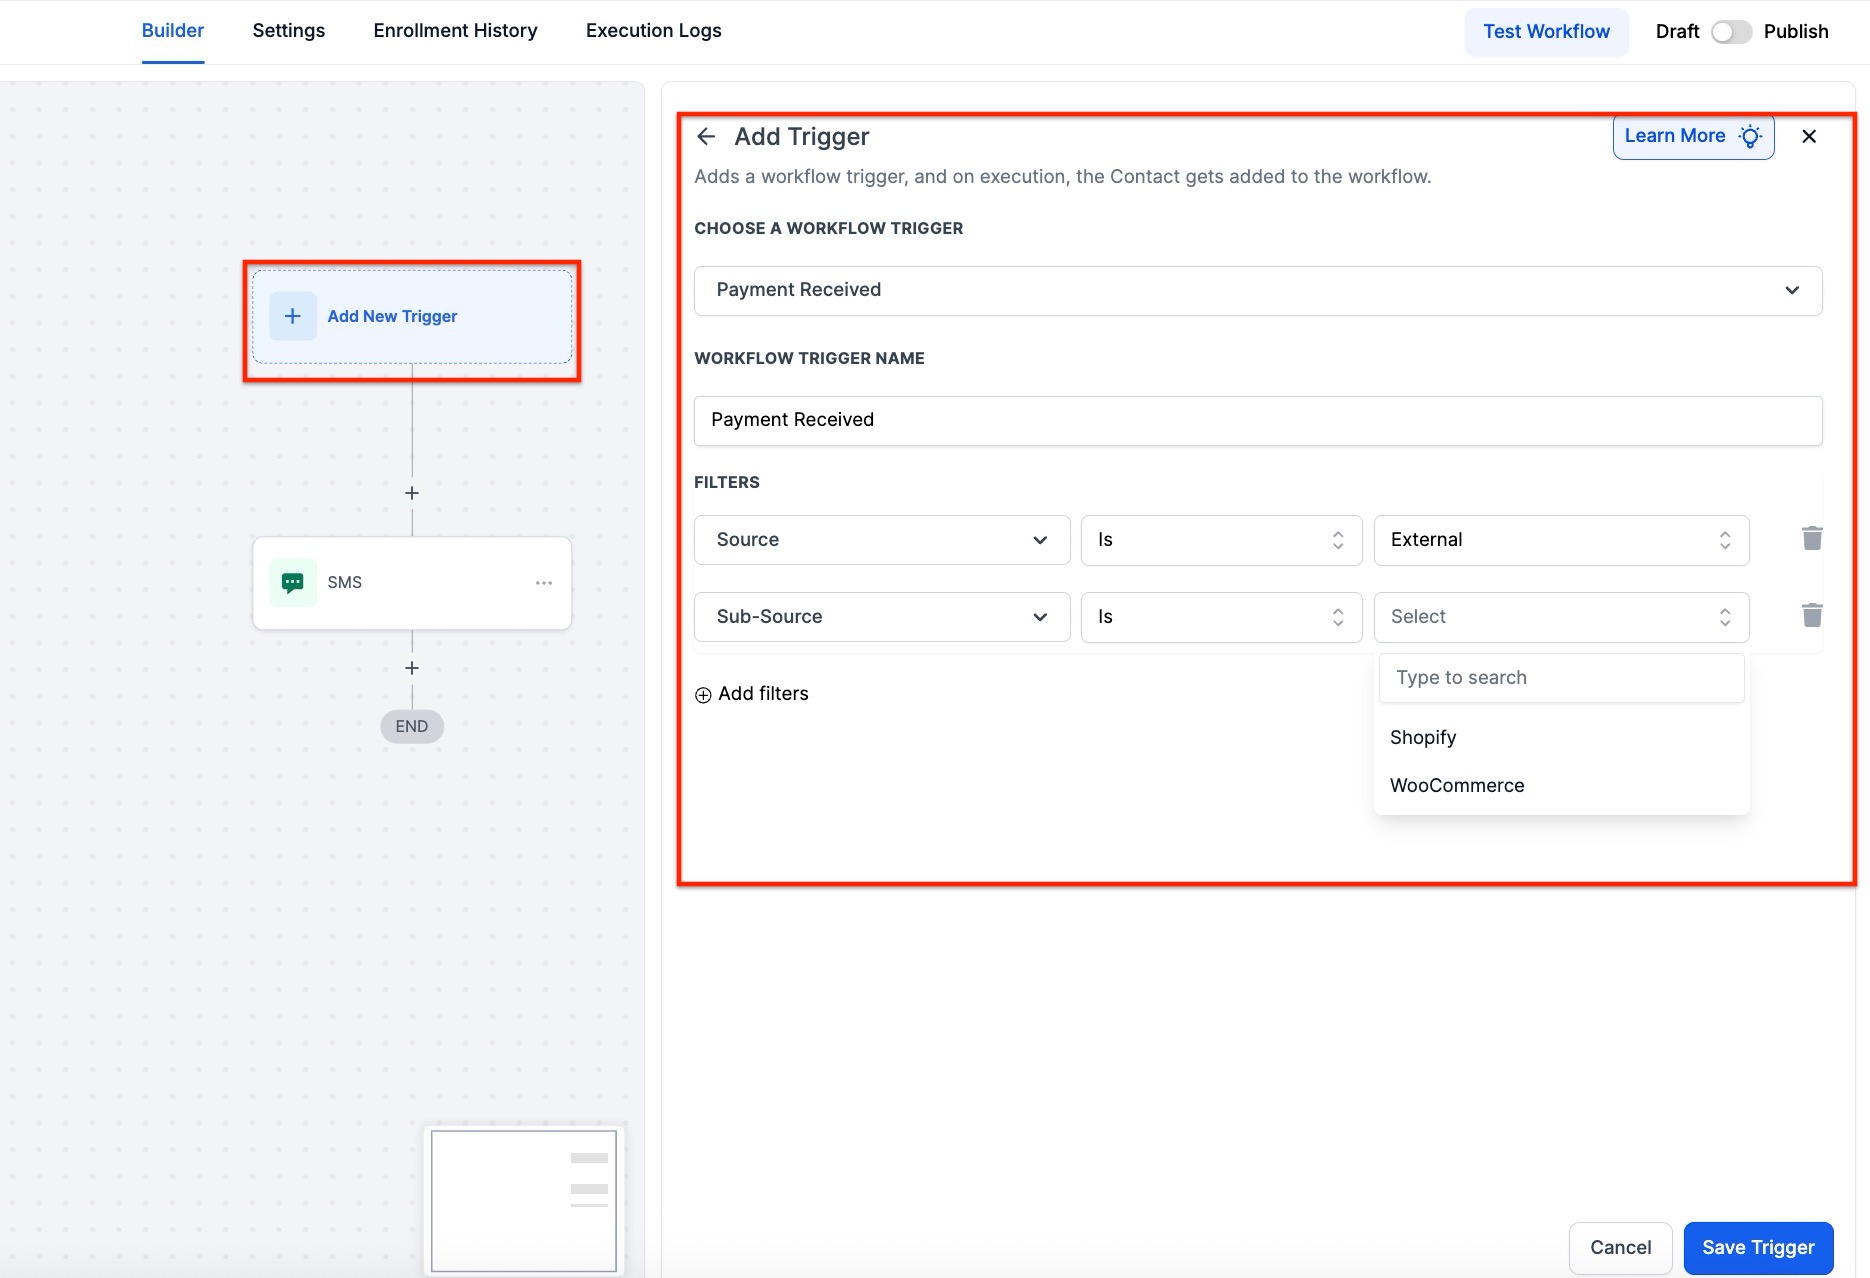Viewport: 1870px width, 1278px height.
Task: Switch to the Enrollment History tab
Action: 455,31
